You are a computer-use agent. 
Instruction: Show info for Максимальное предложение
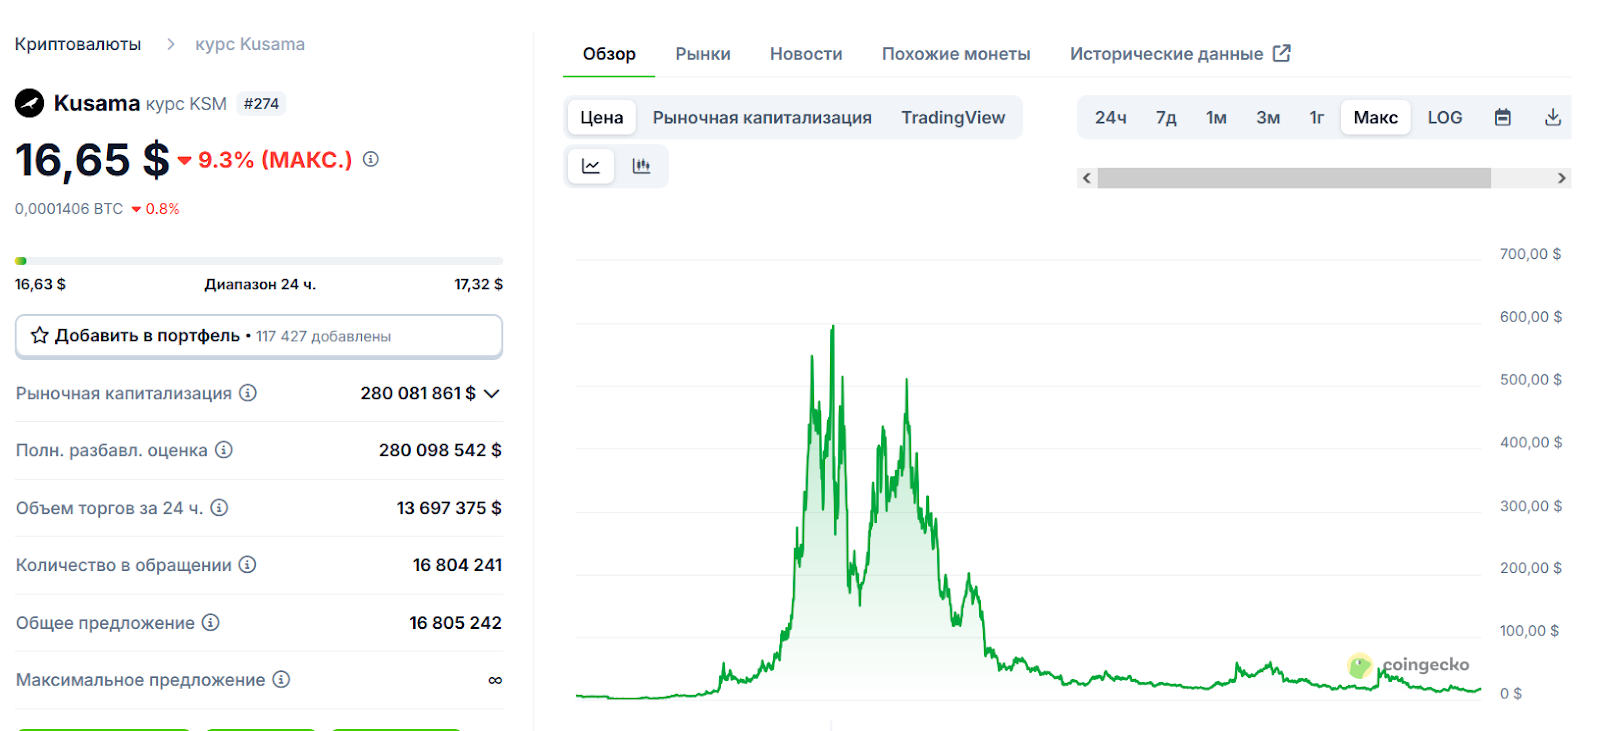click(x=281, y=679)
